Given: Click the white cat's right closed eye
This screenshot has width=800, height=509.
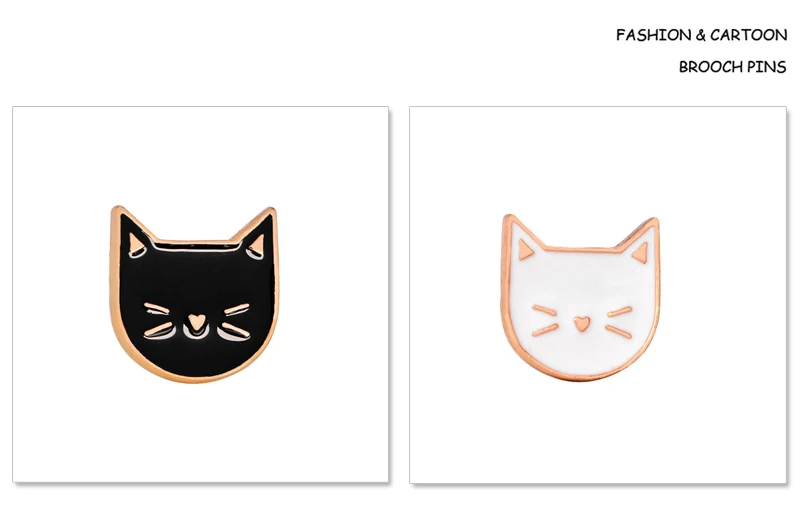Looking at the screenshot, I should click(620, 312).
